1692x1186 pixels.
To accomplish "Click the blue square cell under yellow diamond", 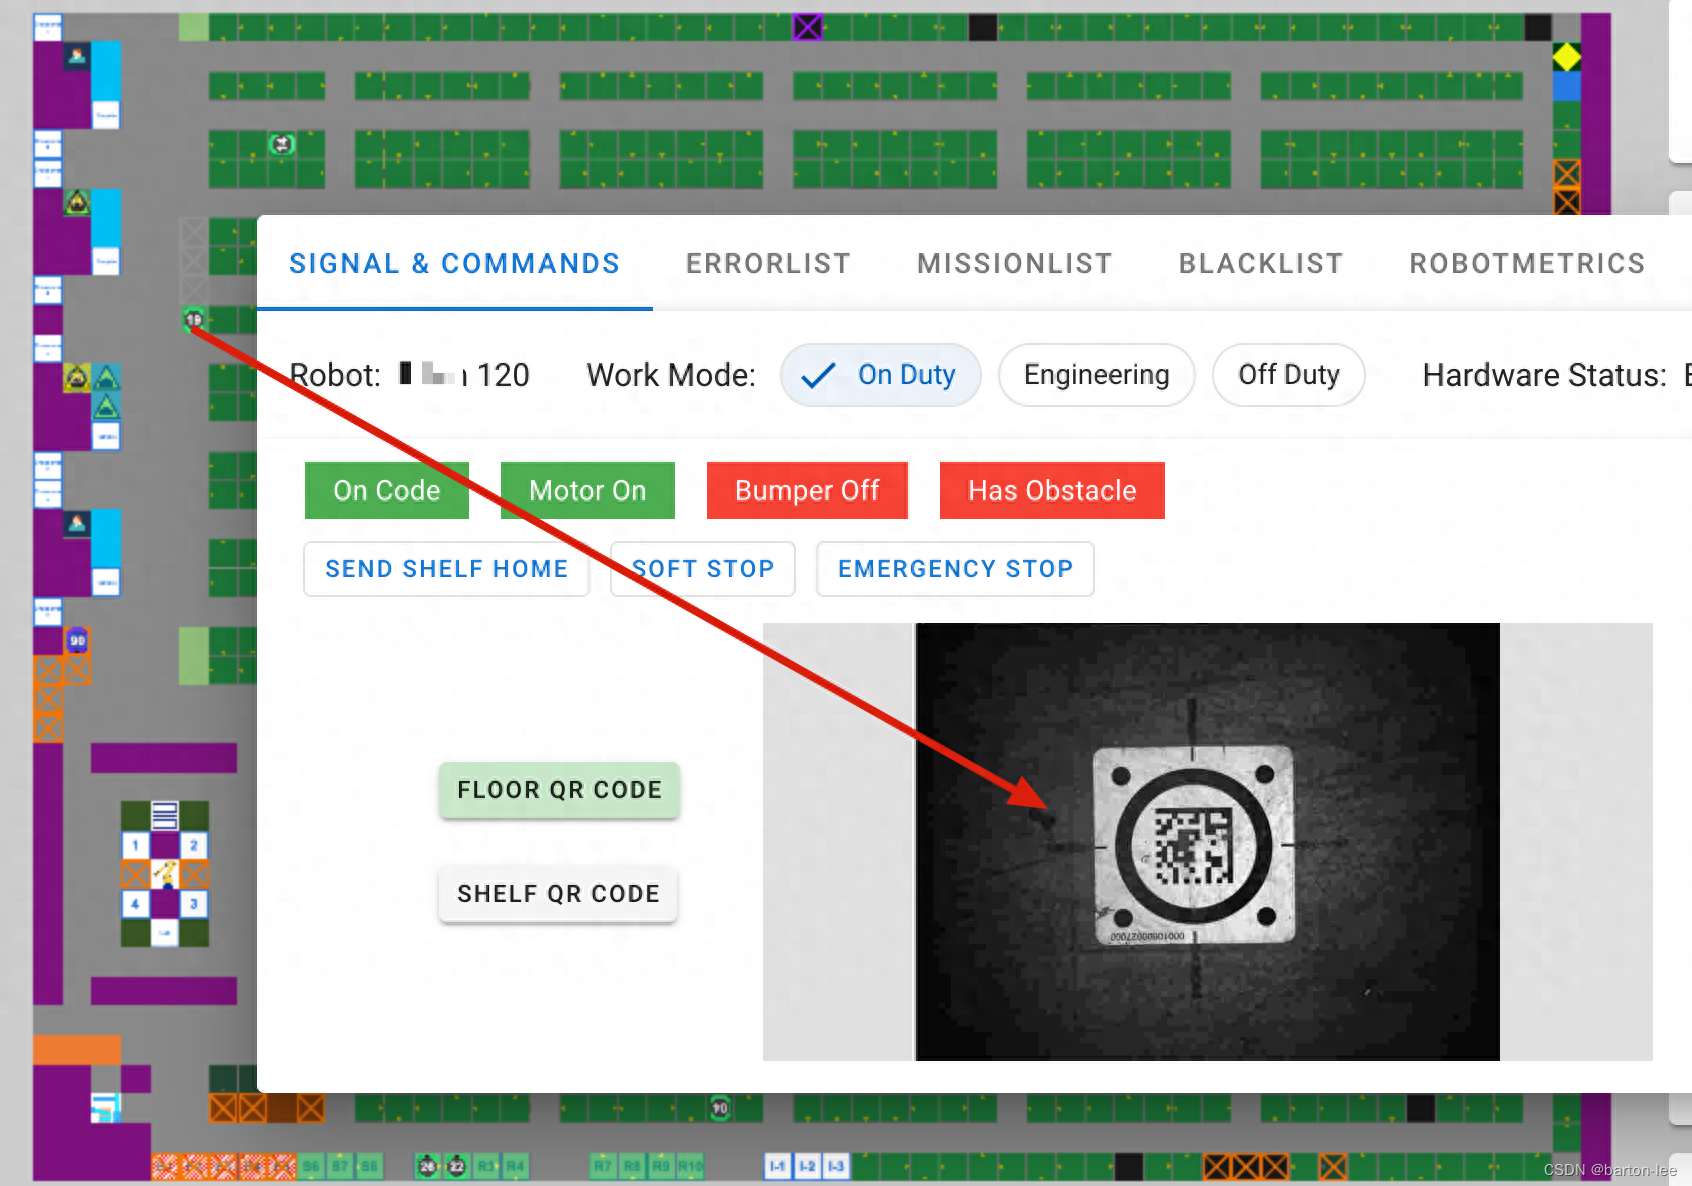I will point(1567,86).
